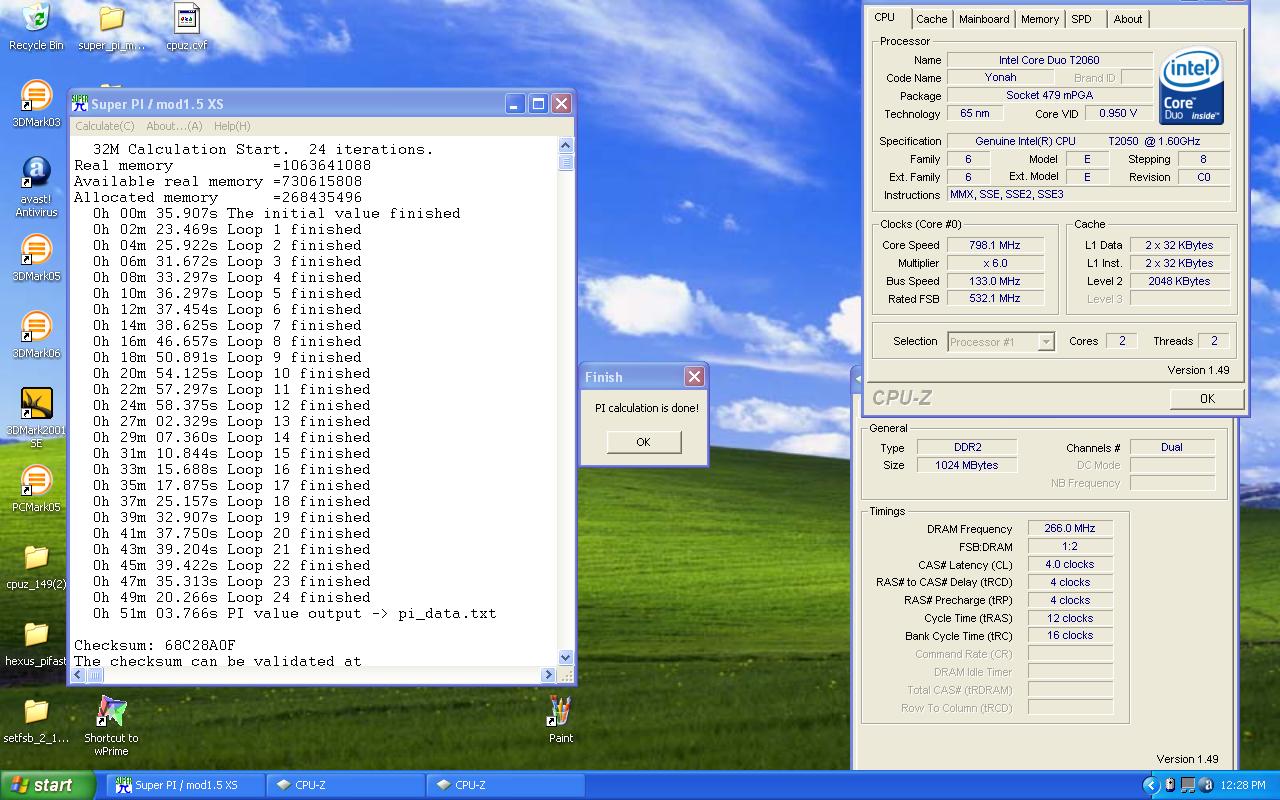This screenshot has width=1280, height=800.
Task: Click the FSB:DRAM value 1:2
Action: pyautogui.click(x=1070, y=546)
